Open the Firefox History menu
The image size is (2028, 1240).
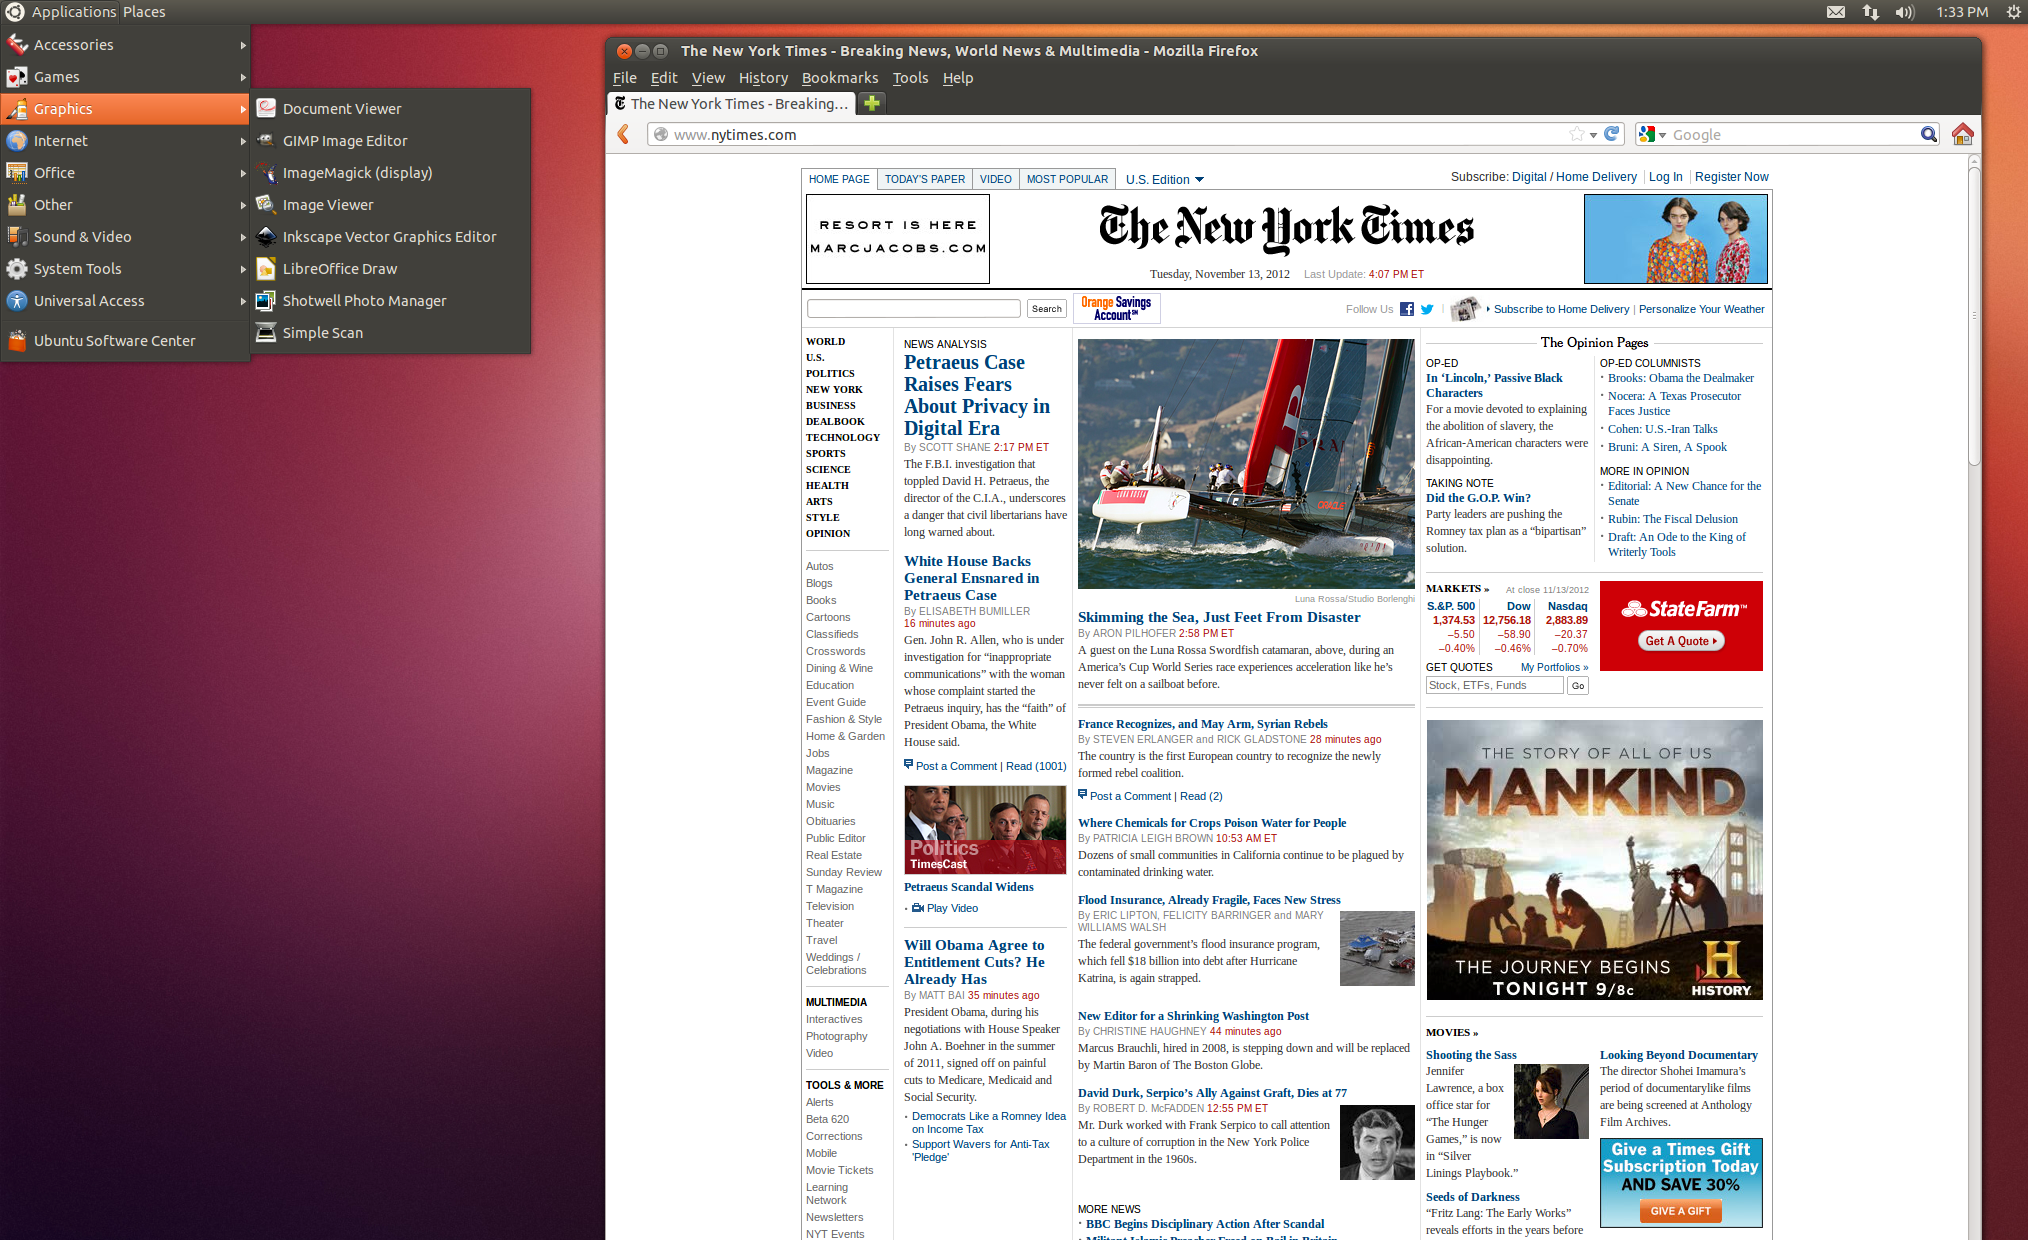coord(763,78)
